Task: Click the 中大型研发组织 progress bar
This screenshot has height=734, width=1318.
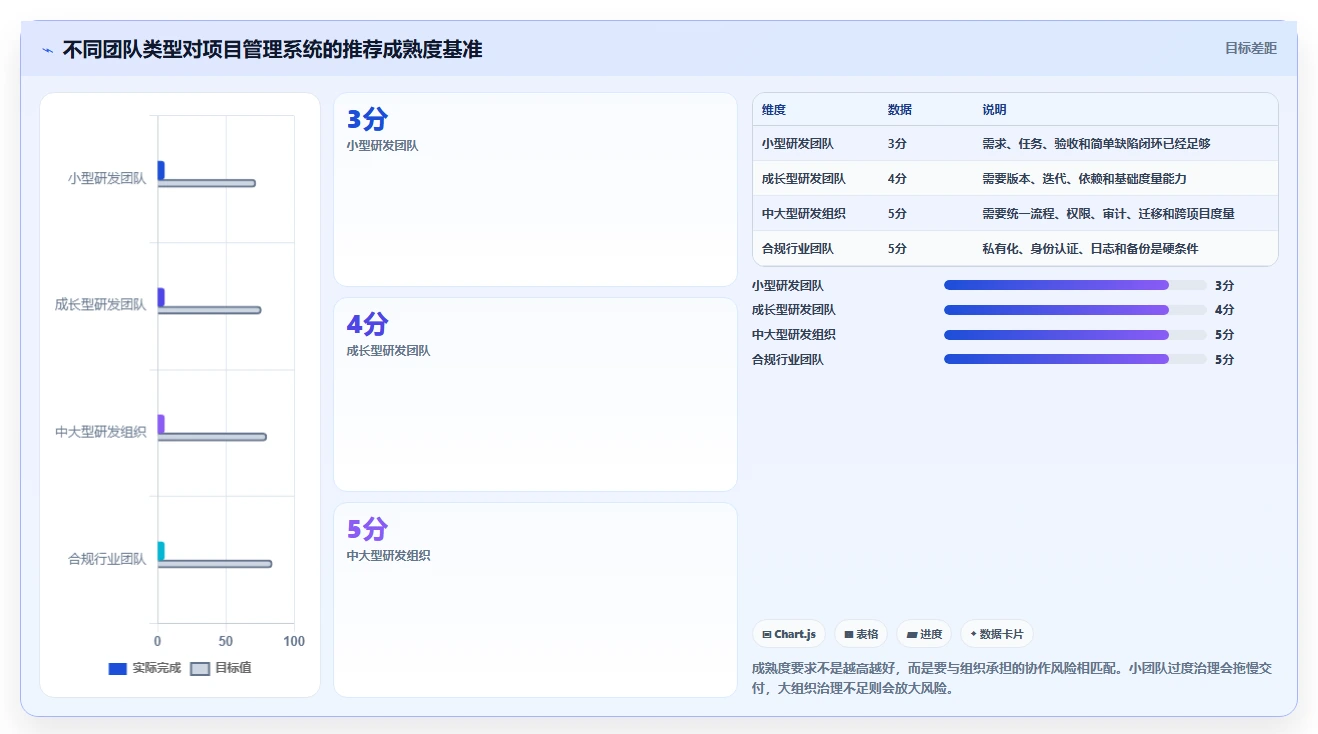Action: 1075,335
